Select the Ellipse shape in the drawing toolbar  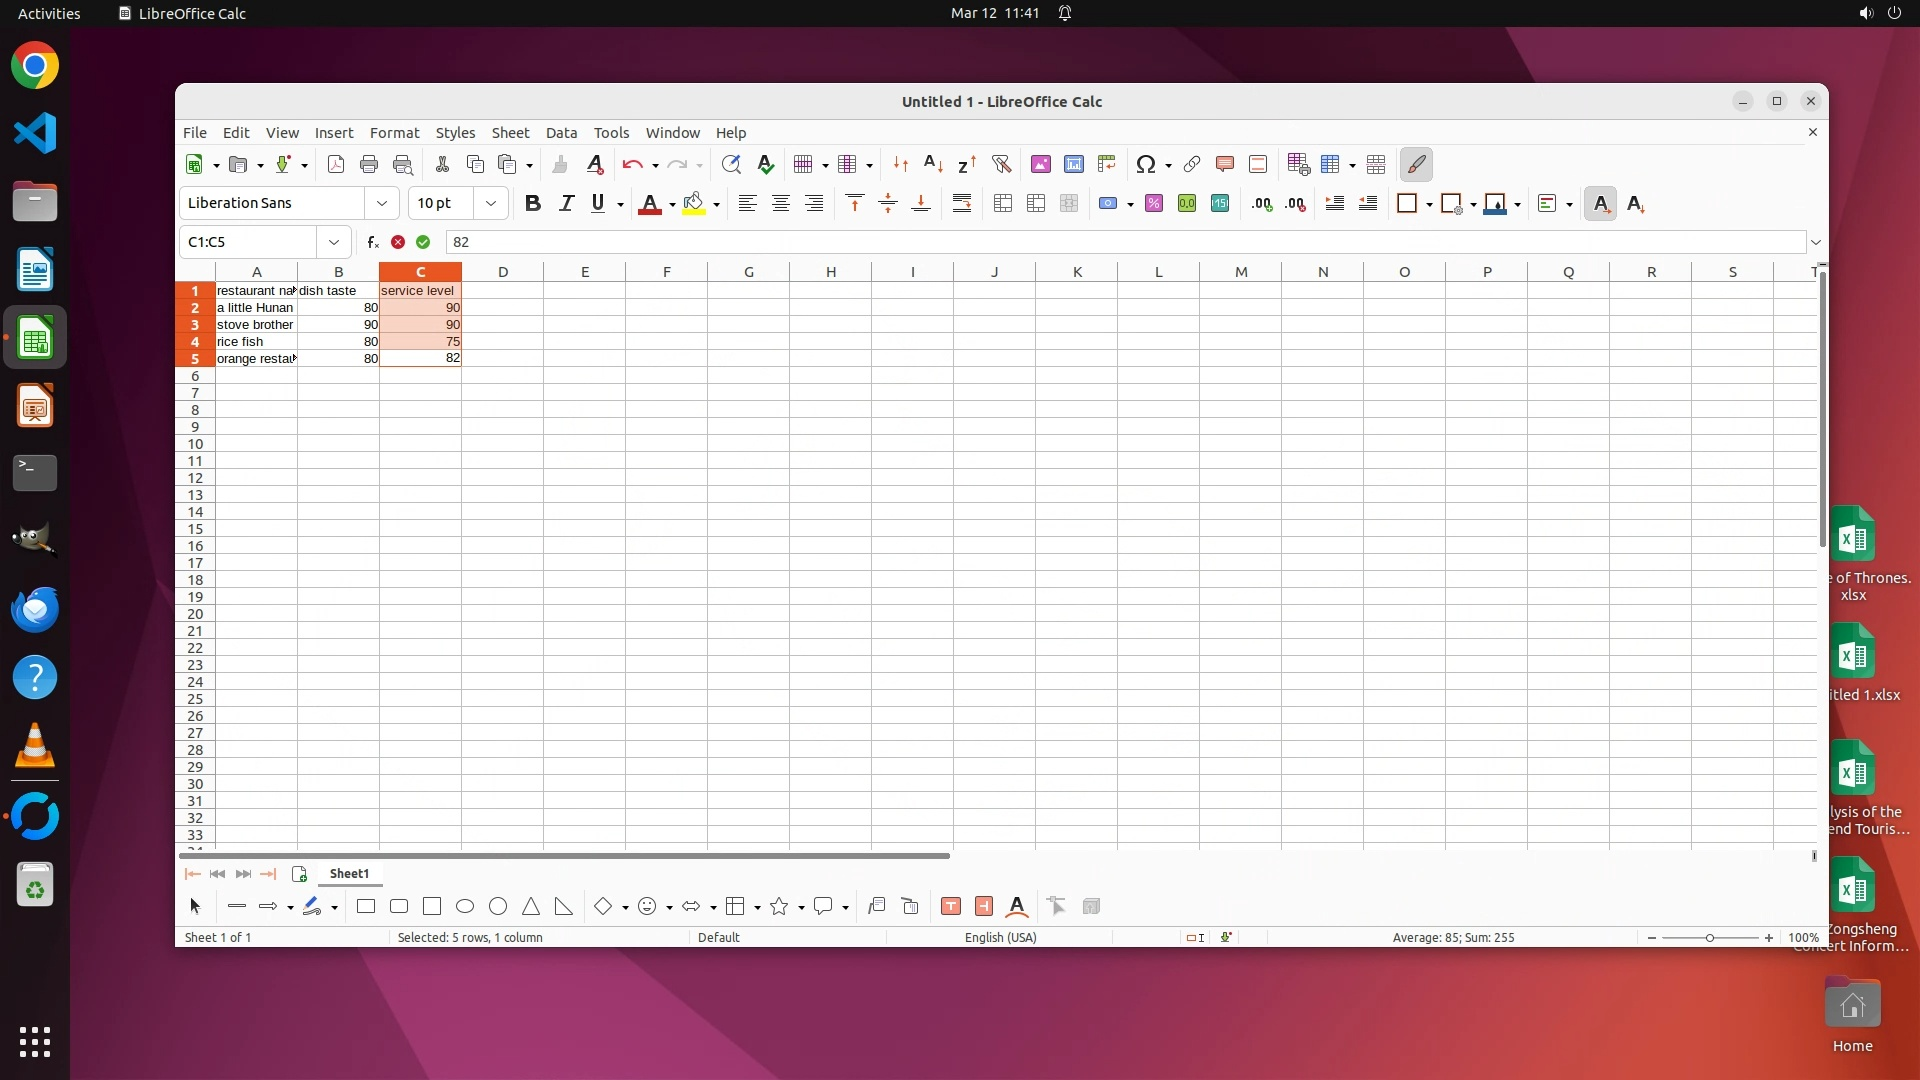tap(465, 907)
